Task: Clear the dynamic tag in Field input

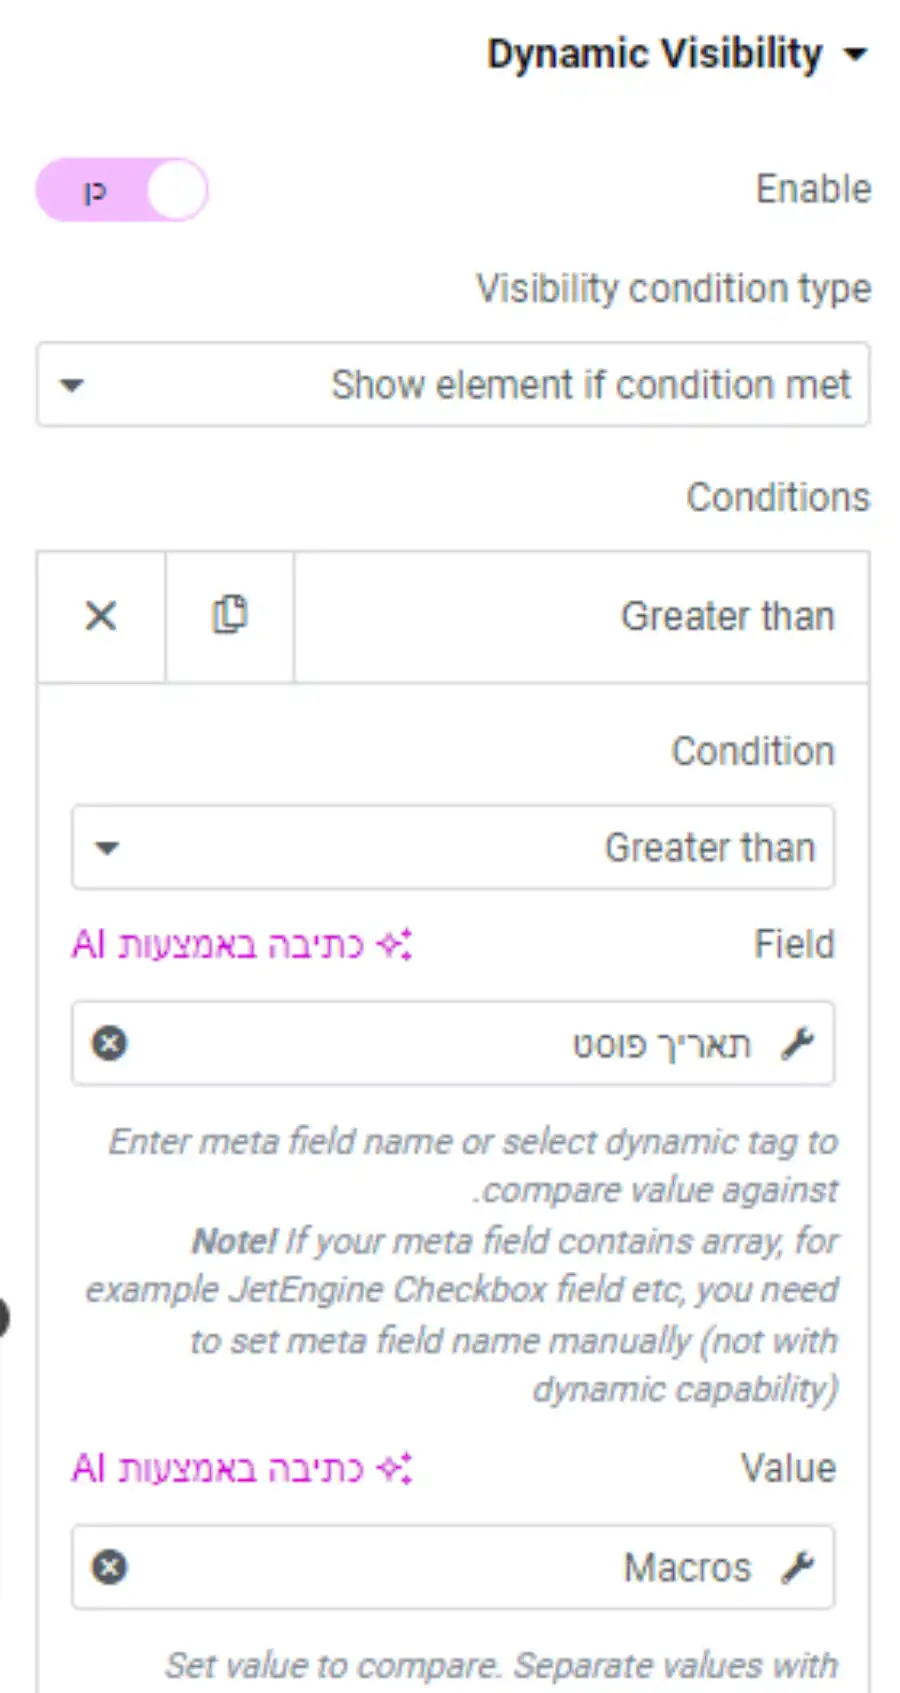Action: [x=109, y=1044]
